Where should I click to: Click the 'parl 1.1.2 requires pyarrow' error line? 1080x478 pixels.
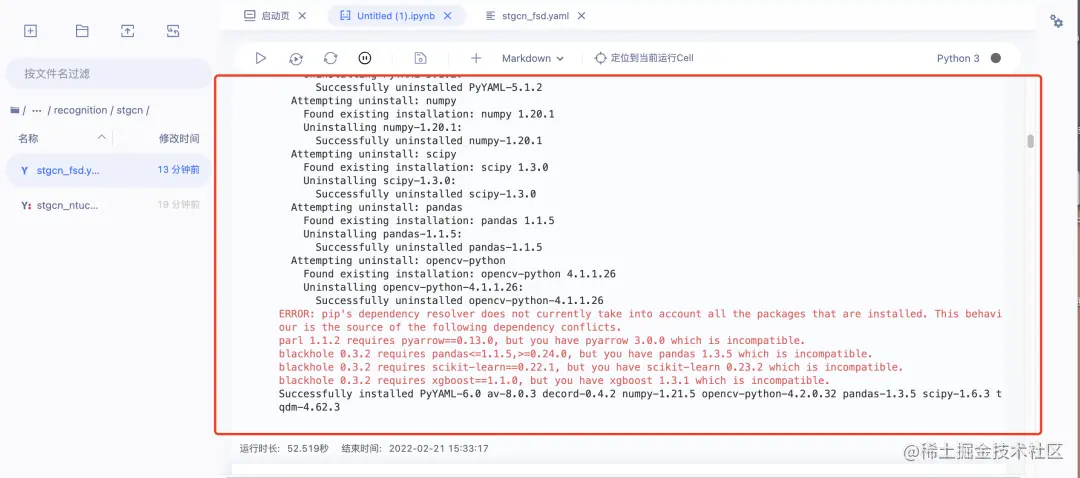541,340
